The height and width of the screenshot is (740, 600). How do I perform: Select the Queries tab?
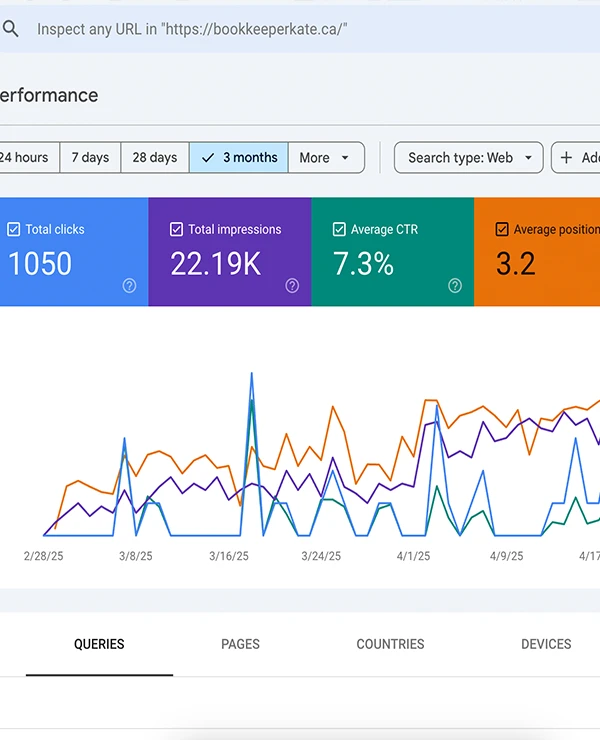click(x=99, y=644)
